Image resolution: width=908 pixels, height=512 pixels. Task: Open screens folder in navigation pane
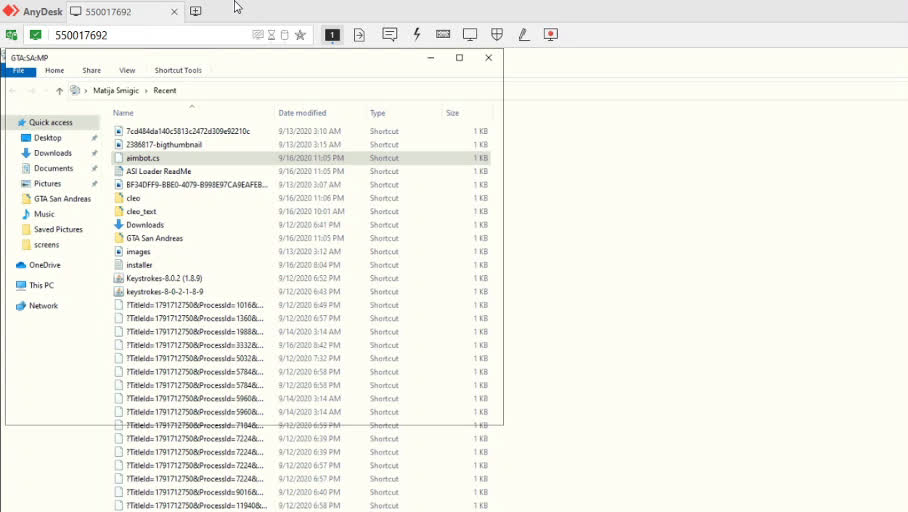click(46, 245)
